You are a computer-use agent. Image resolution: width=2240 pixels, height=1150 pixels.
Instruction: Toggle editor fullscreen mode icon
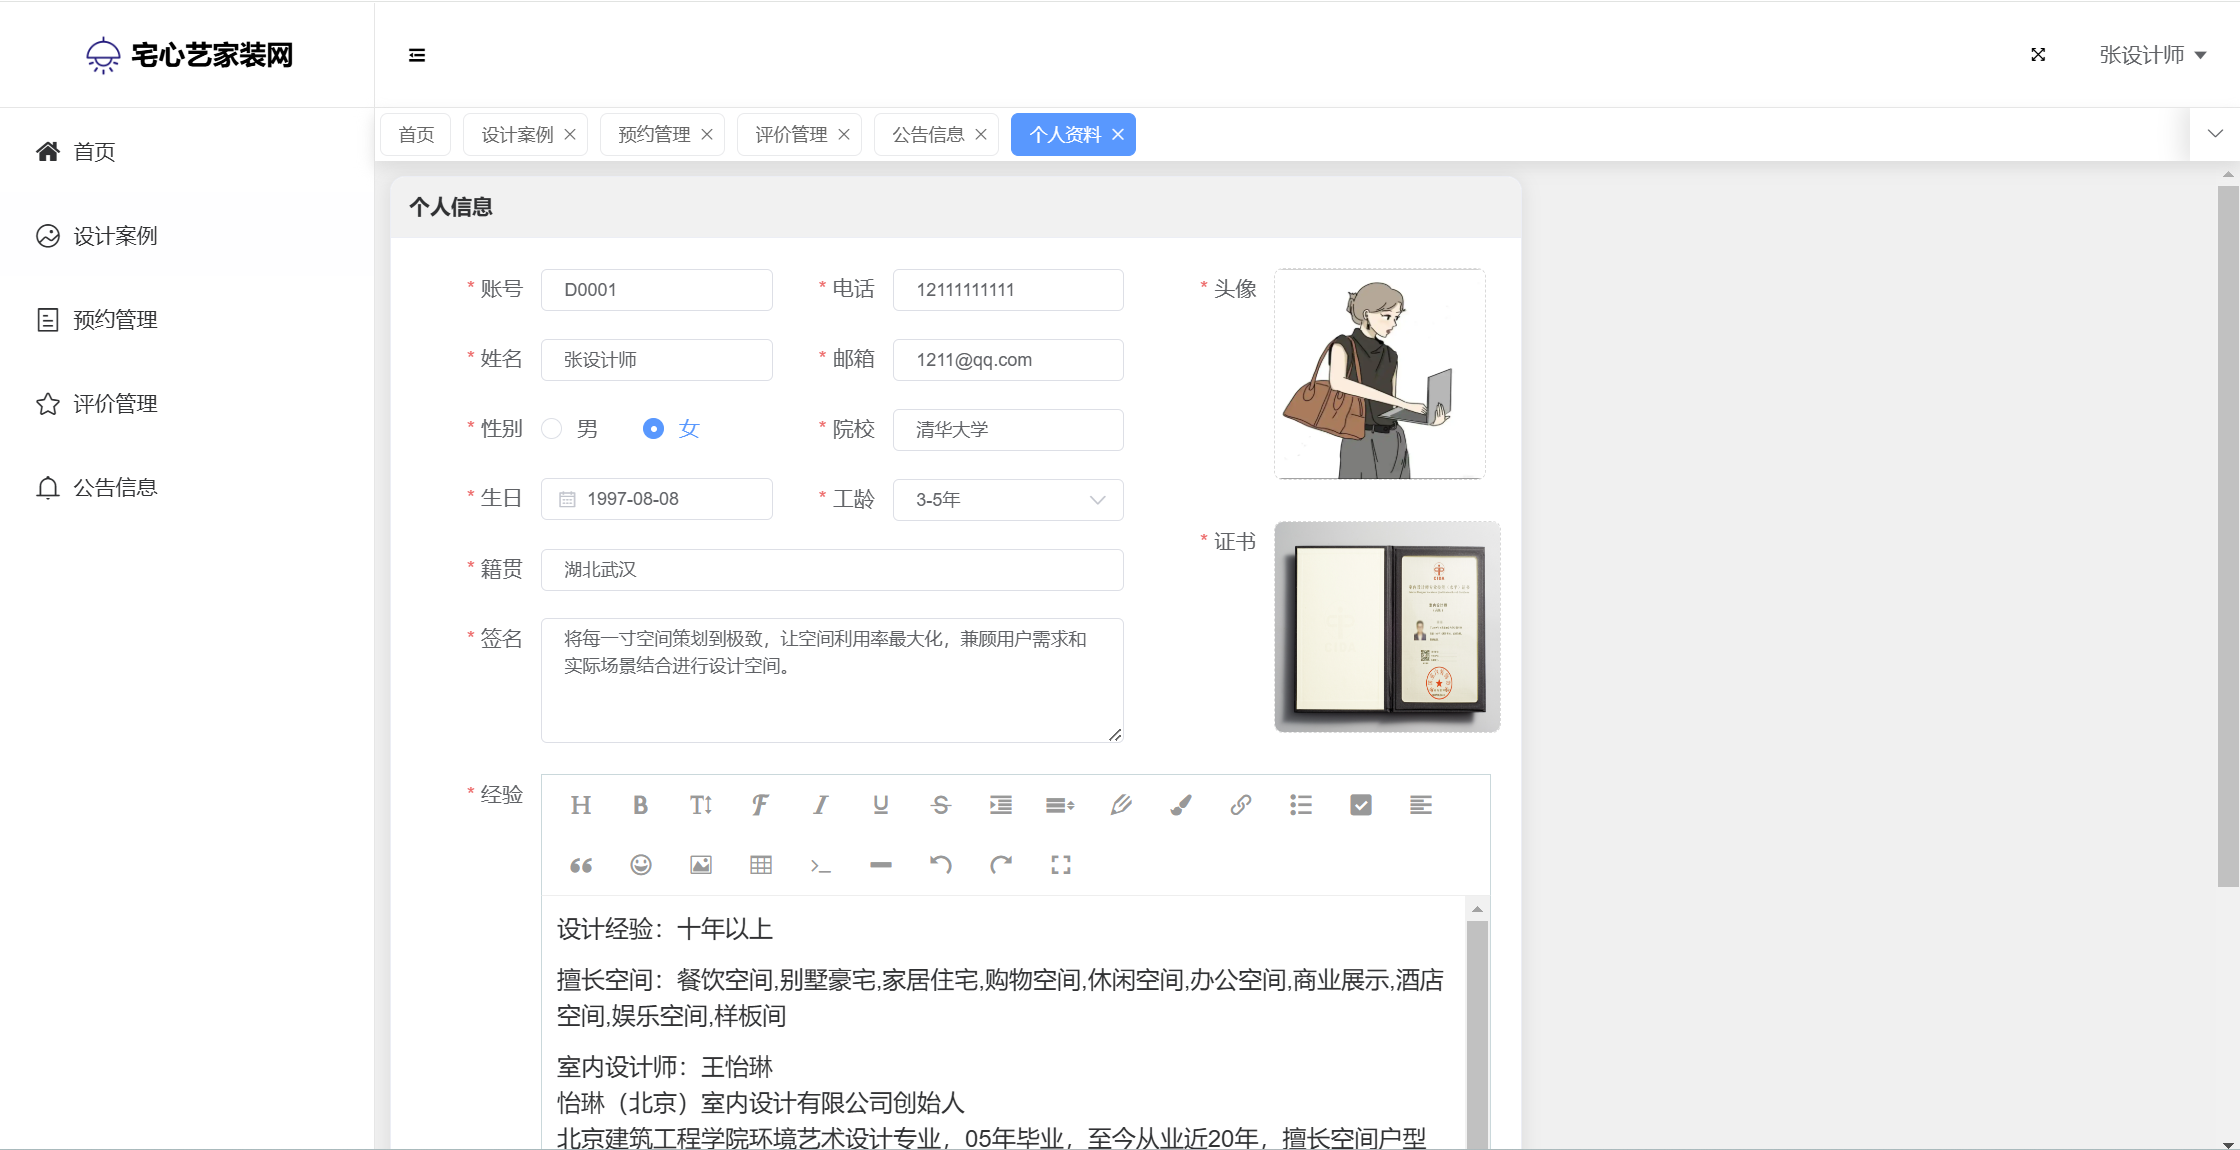[1061, 865]
